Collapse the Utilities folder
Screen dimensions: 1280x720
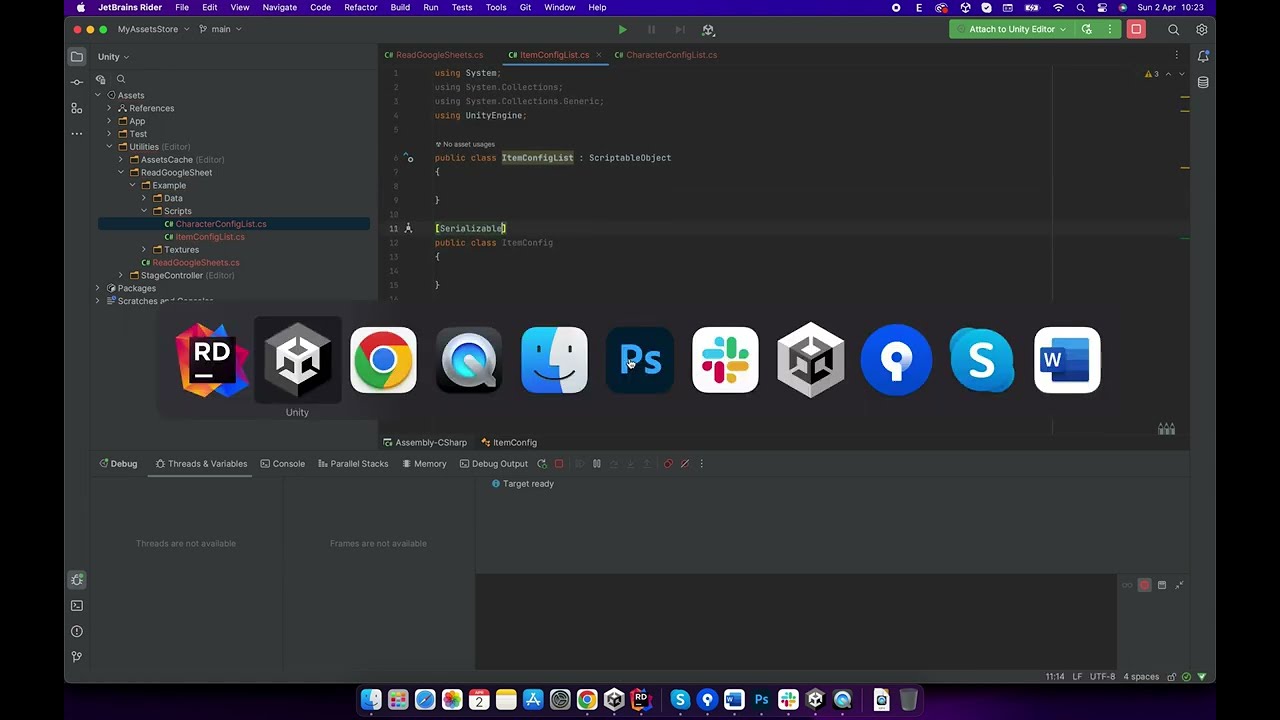tap(109, 147)
